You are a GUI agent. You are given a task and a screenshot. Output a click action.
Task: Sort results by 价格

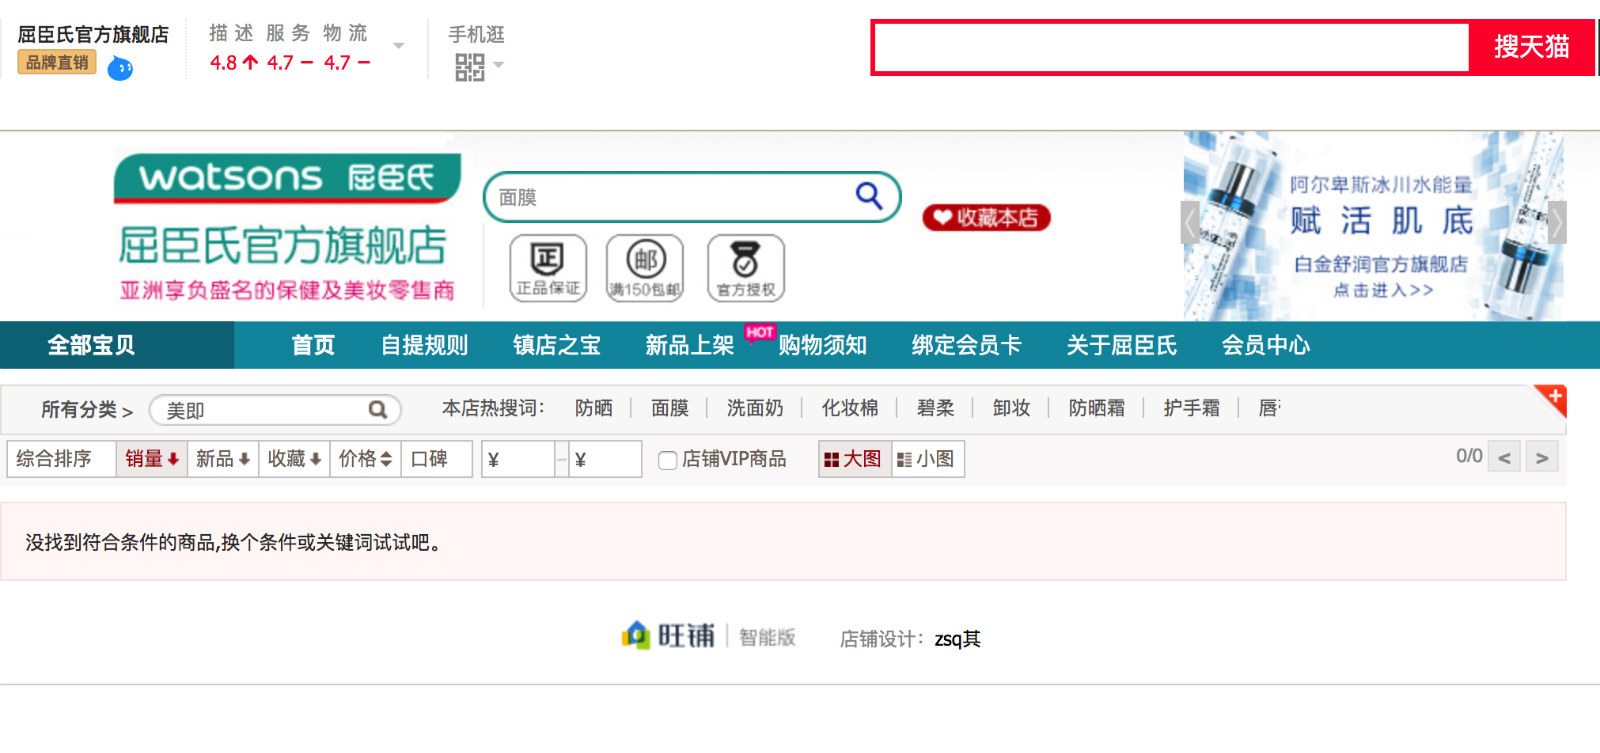365,459
